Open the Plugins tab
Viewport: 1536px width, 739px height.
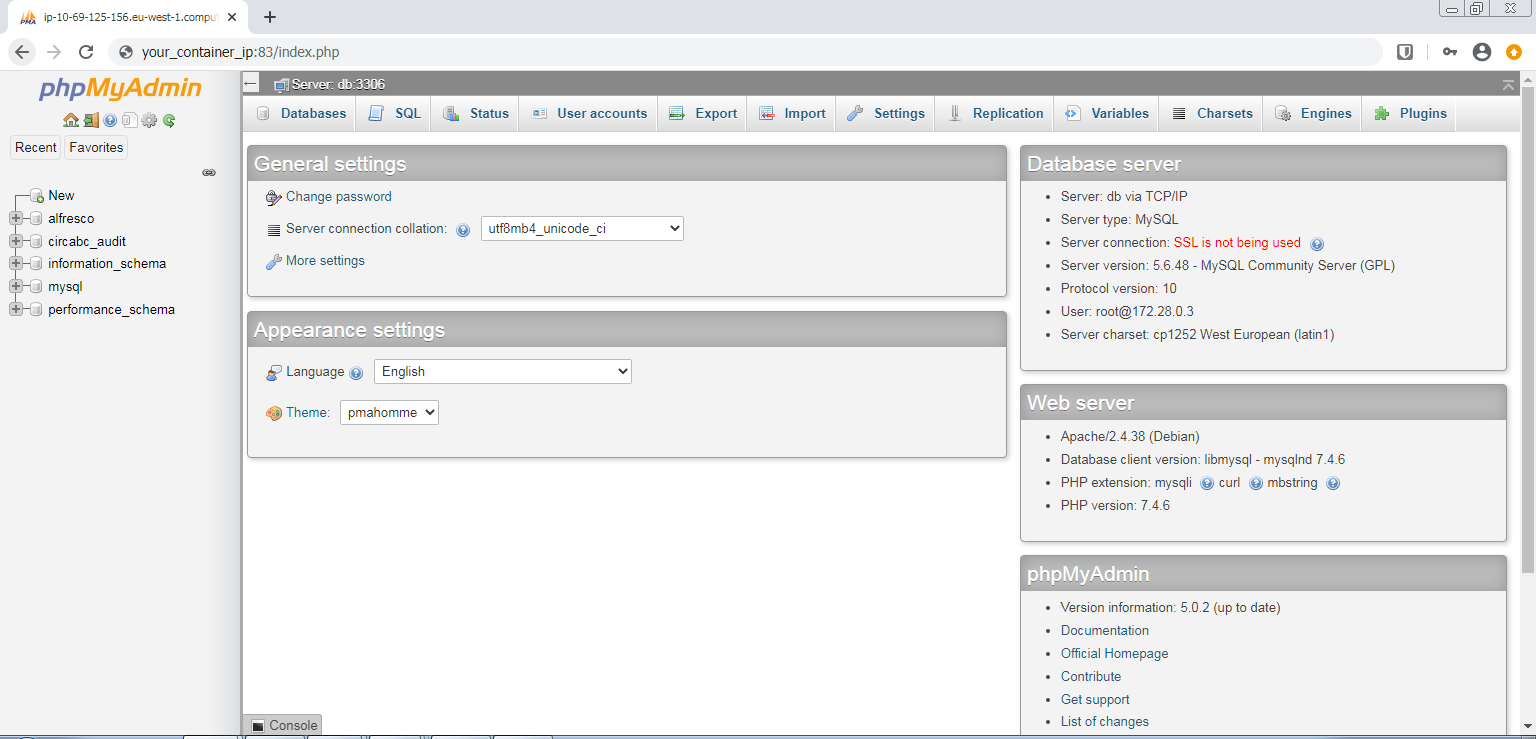(1410, 114)
